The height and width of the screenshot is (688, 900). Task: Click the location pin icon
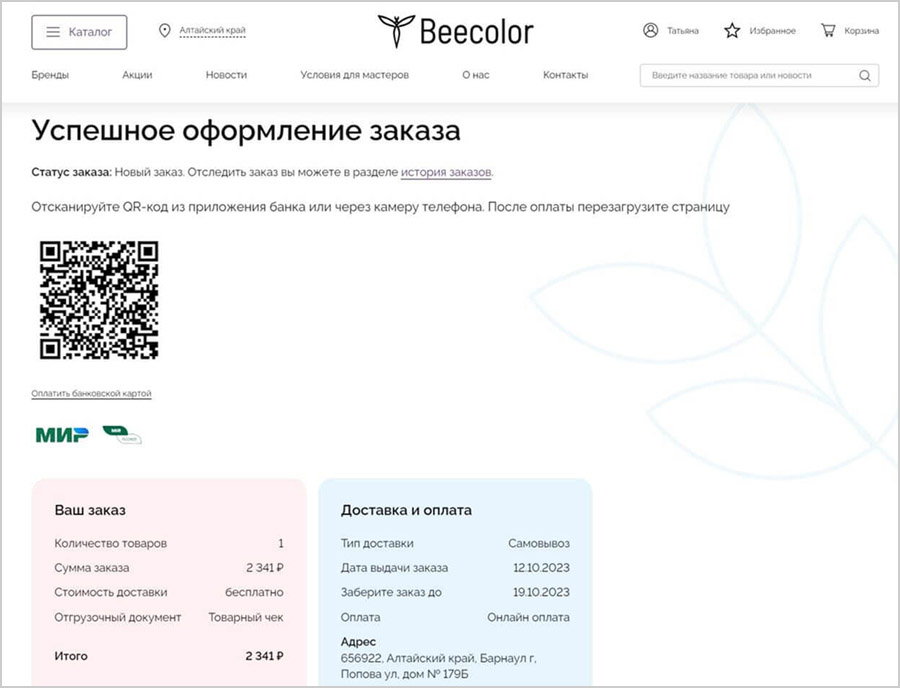click(164, 30)
